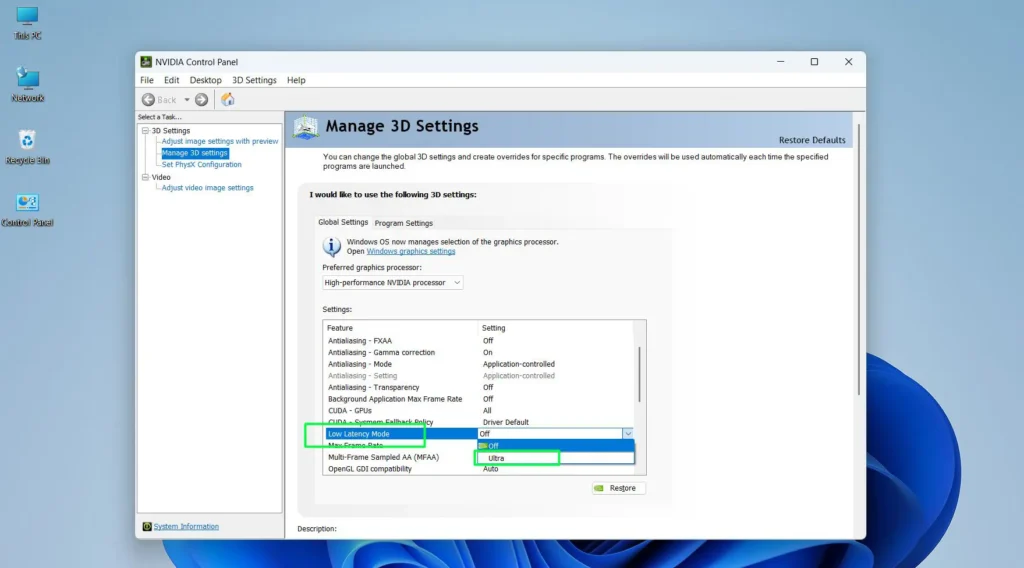This screenshot has width=1024, height=568.
Task: Click the Forward arrow icon in toolbar
Action: pyautogui.click(x=201, y=100)
